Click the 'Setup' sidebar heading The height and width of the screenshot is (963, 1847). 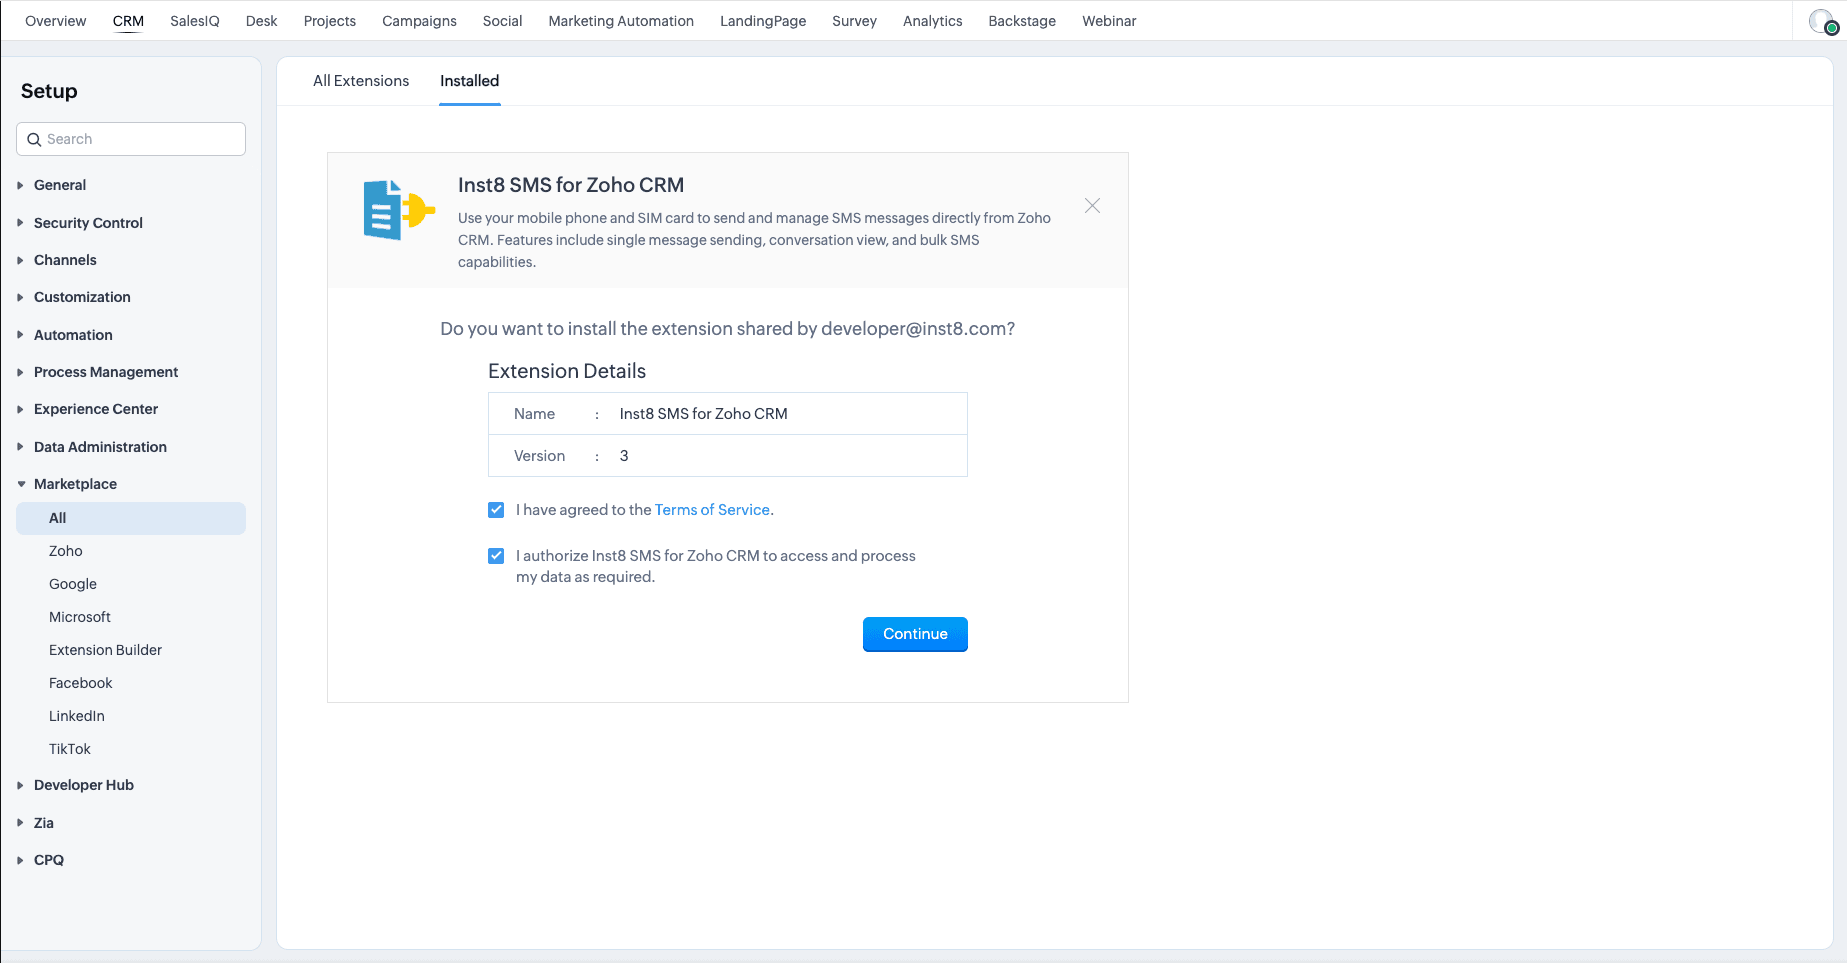(49, 91)
